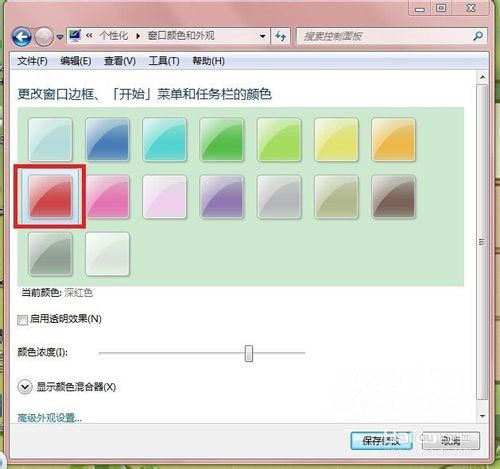Choose the frost white color swatch

107,254
